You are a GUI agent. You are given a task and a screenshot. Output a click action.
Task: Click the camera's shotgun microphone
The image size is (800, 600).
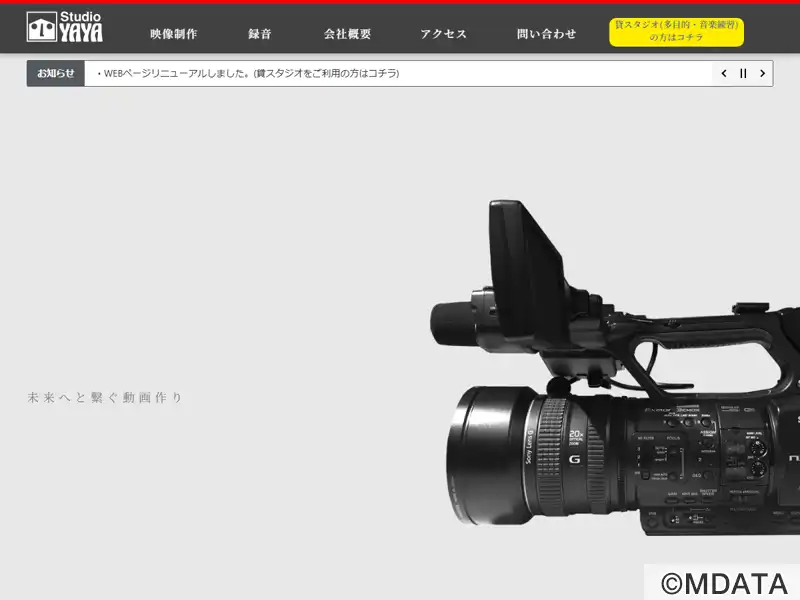click(x=454, y=323)
